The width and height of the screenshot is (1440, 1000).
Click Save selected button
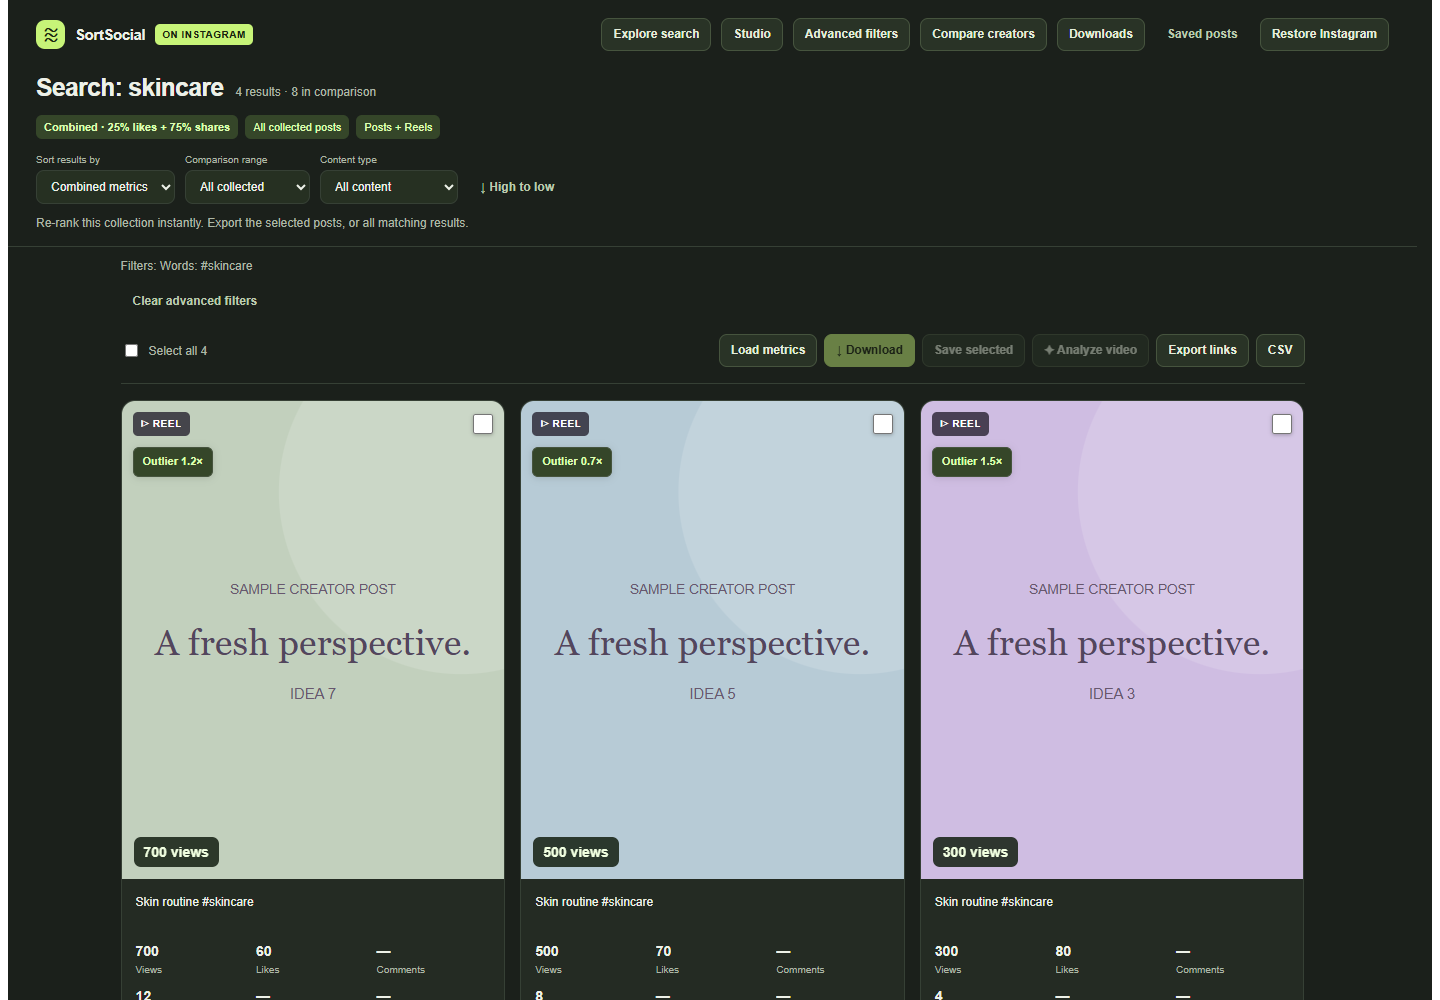(x=973, y=350)
